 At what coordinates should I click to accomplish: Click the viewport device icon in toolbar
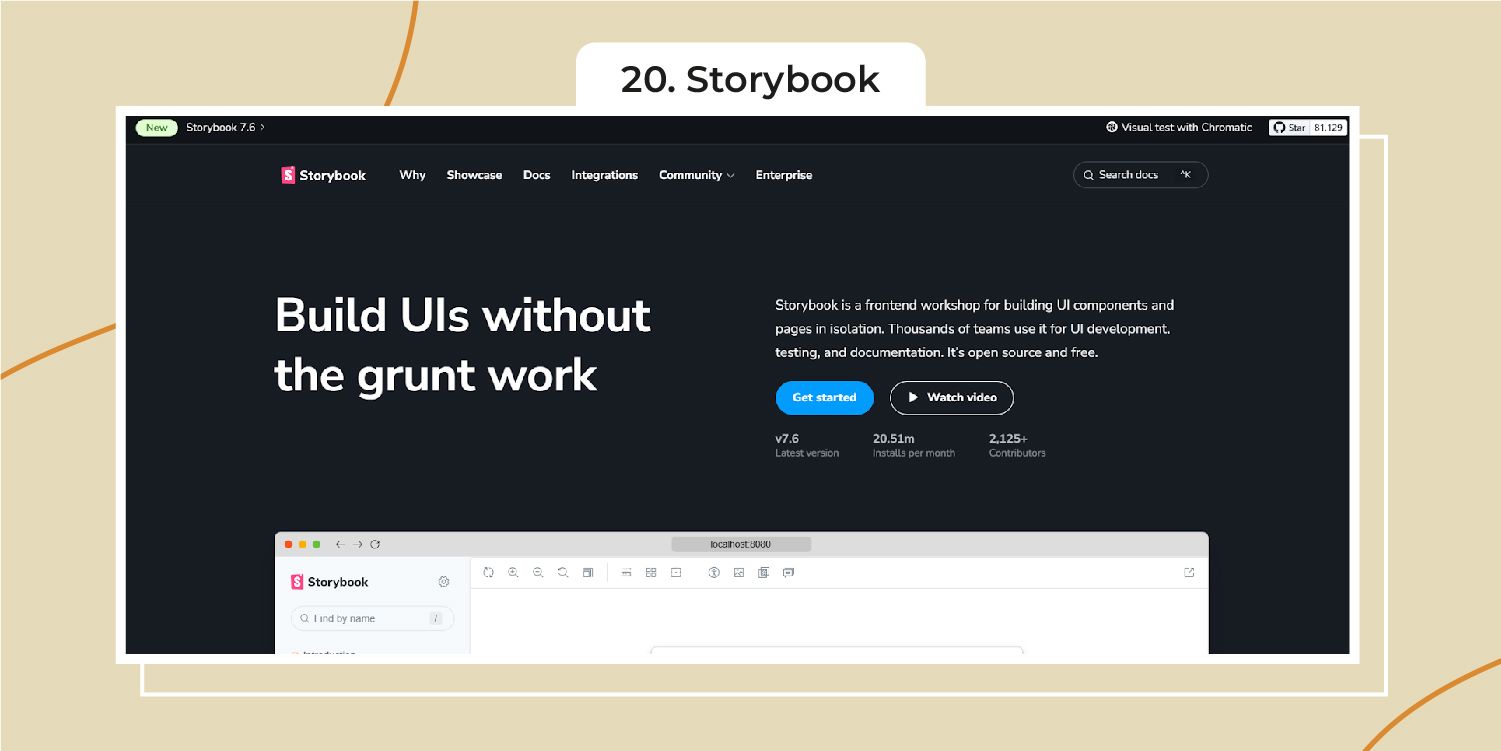[763, 573]
